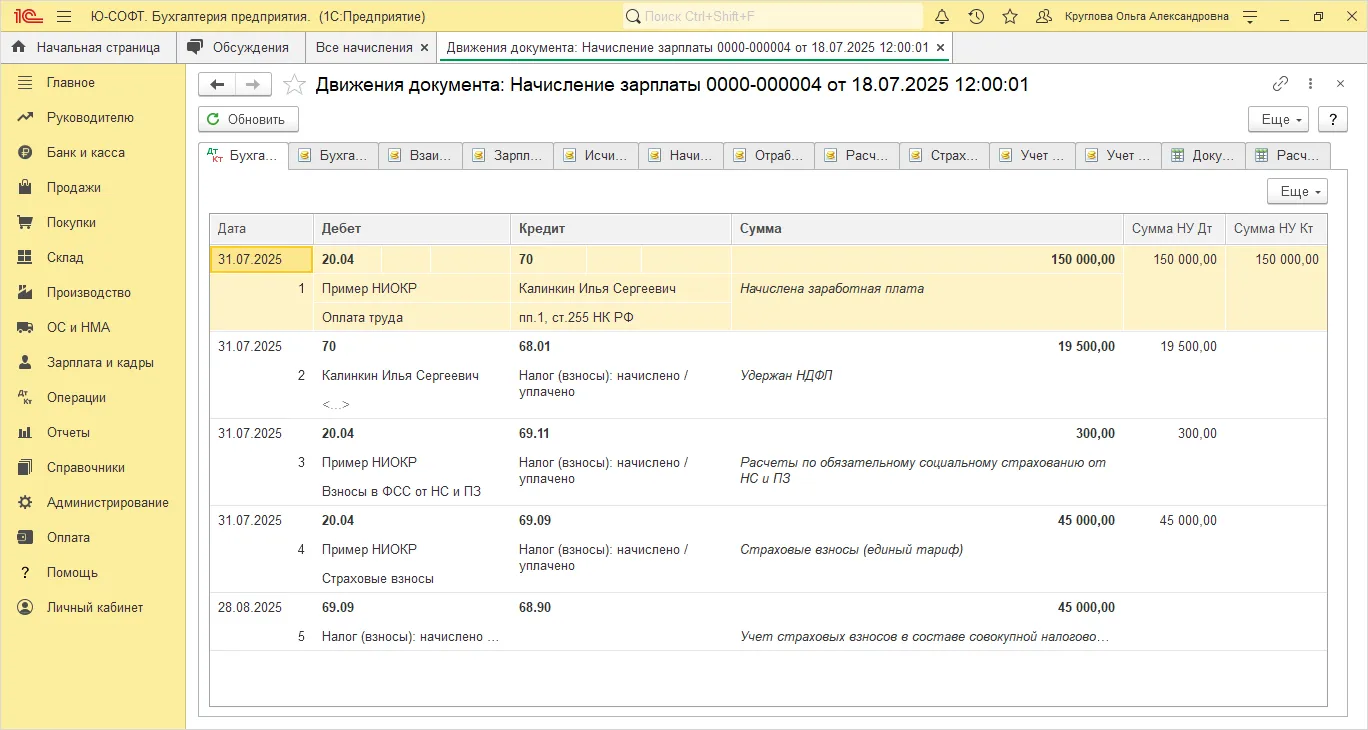Open the Доку... register tab
This screenshot has width=1368, height=730.
1203,155
